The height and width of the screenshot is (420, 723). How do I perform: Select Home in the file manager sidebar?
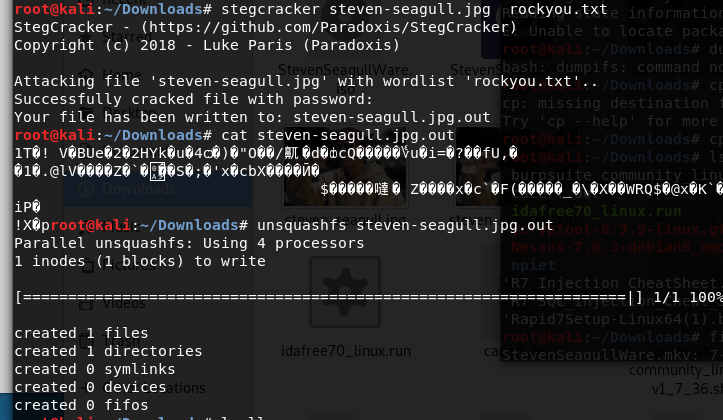122,74
